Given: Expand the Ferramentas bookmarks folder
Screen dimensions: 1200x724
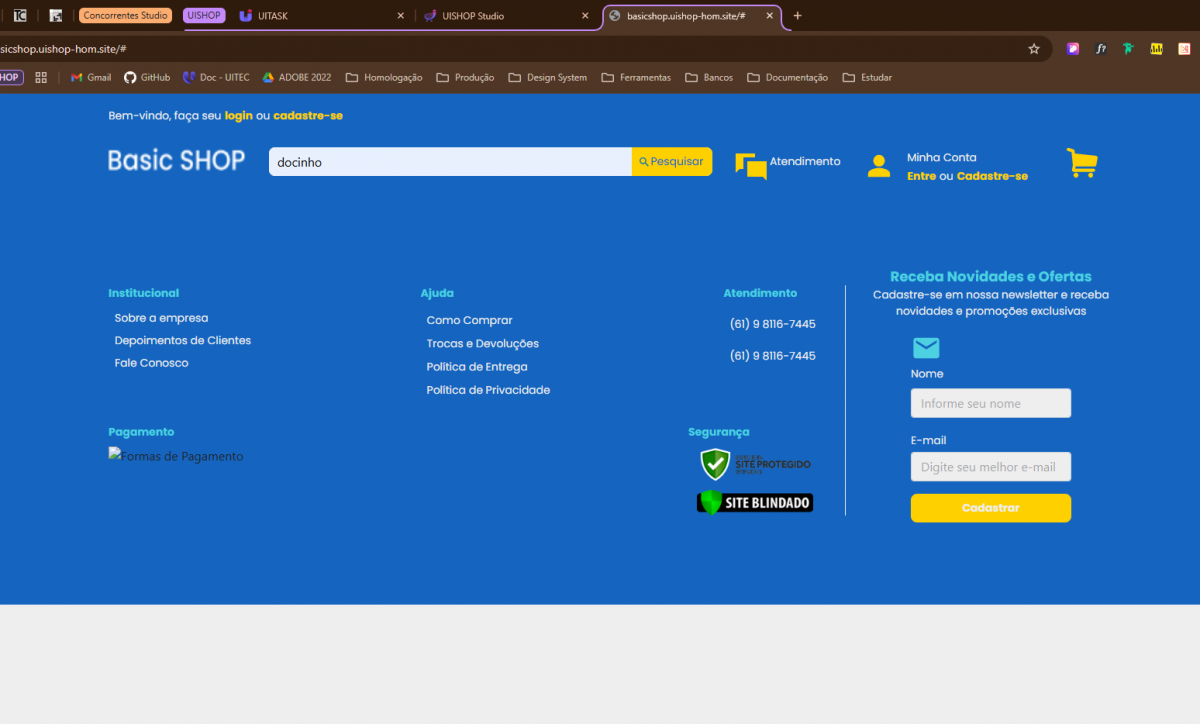Looking at the screenshot, I should 636,77.
